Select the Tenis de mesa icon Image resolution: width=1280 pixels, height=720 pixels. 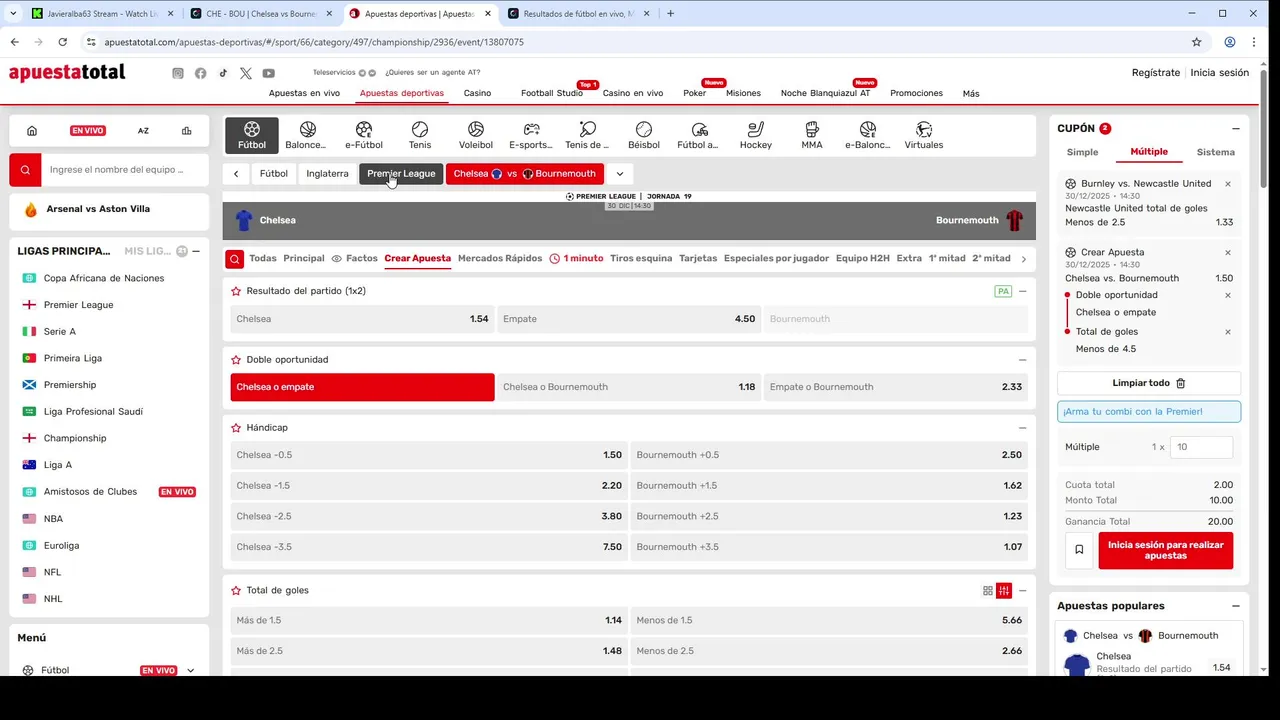pos(587,135)
